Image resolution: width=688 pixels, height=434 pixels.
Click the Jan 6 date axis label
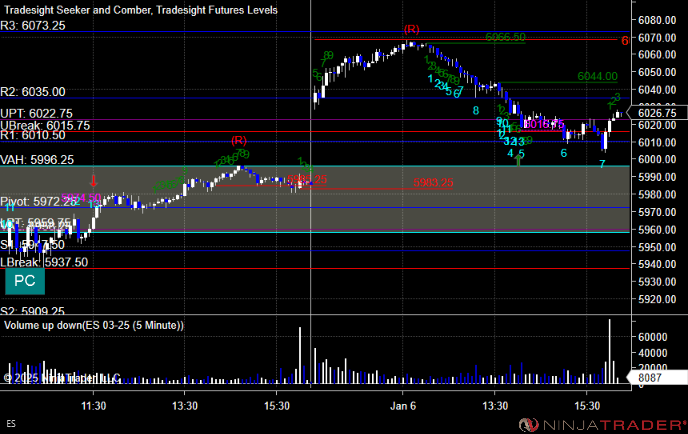(403, 406)
